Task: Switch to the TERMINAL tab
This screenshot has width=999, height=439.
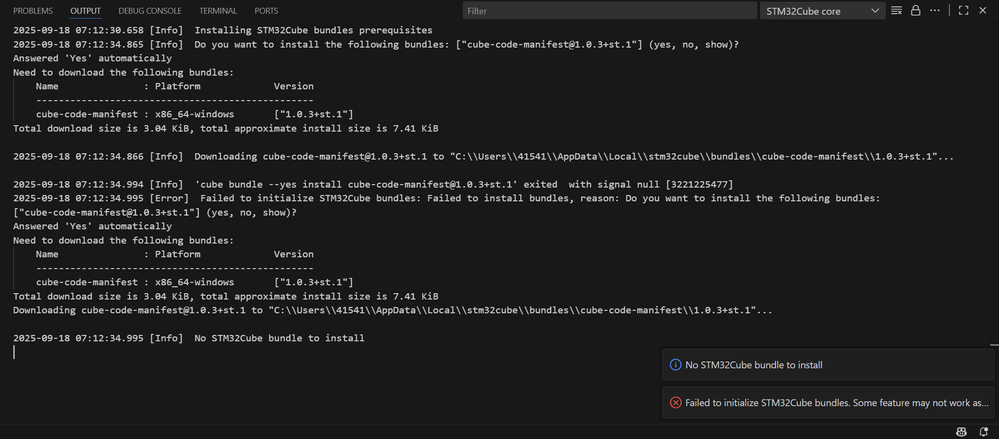Action: 218,11
